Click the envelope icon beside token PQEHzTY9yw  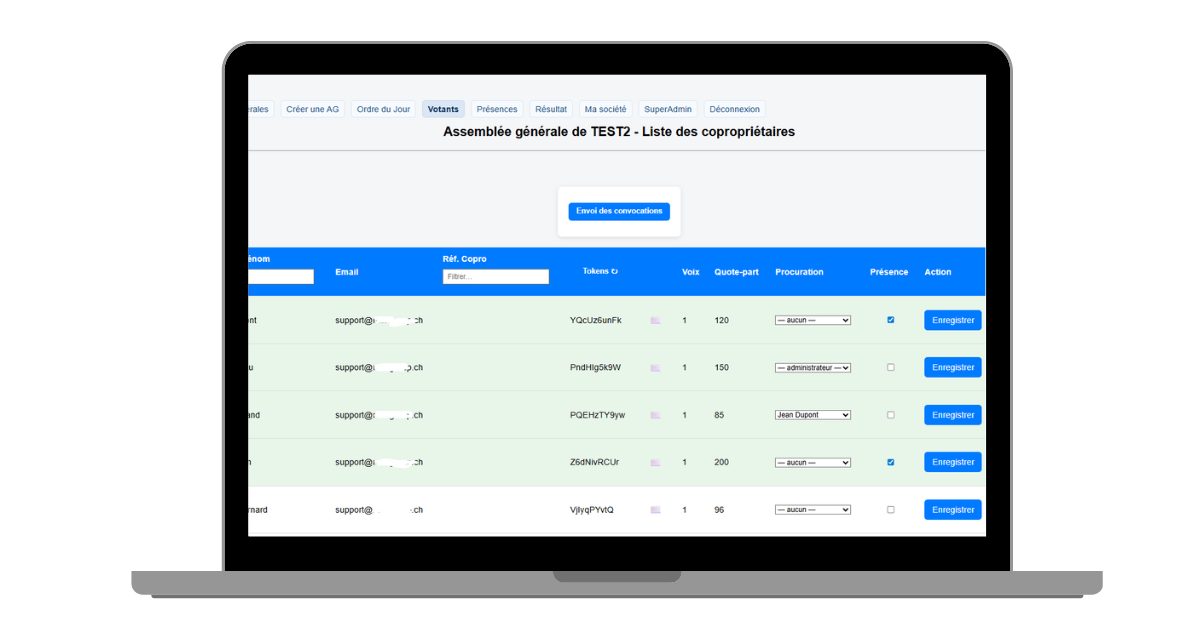(656, 415)
